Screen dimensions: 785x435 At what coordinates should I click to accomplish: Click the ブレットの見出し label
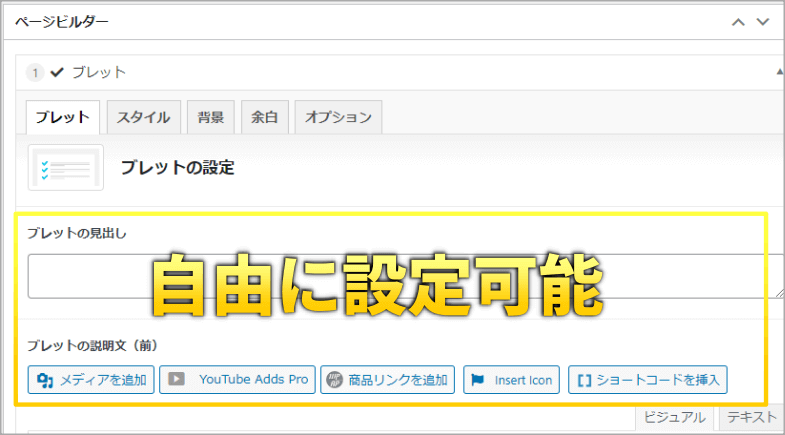click(x=77, y=233)
